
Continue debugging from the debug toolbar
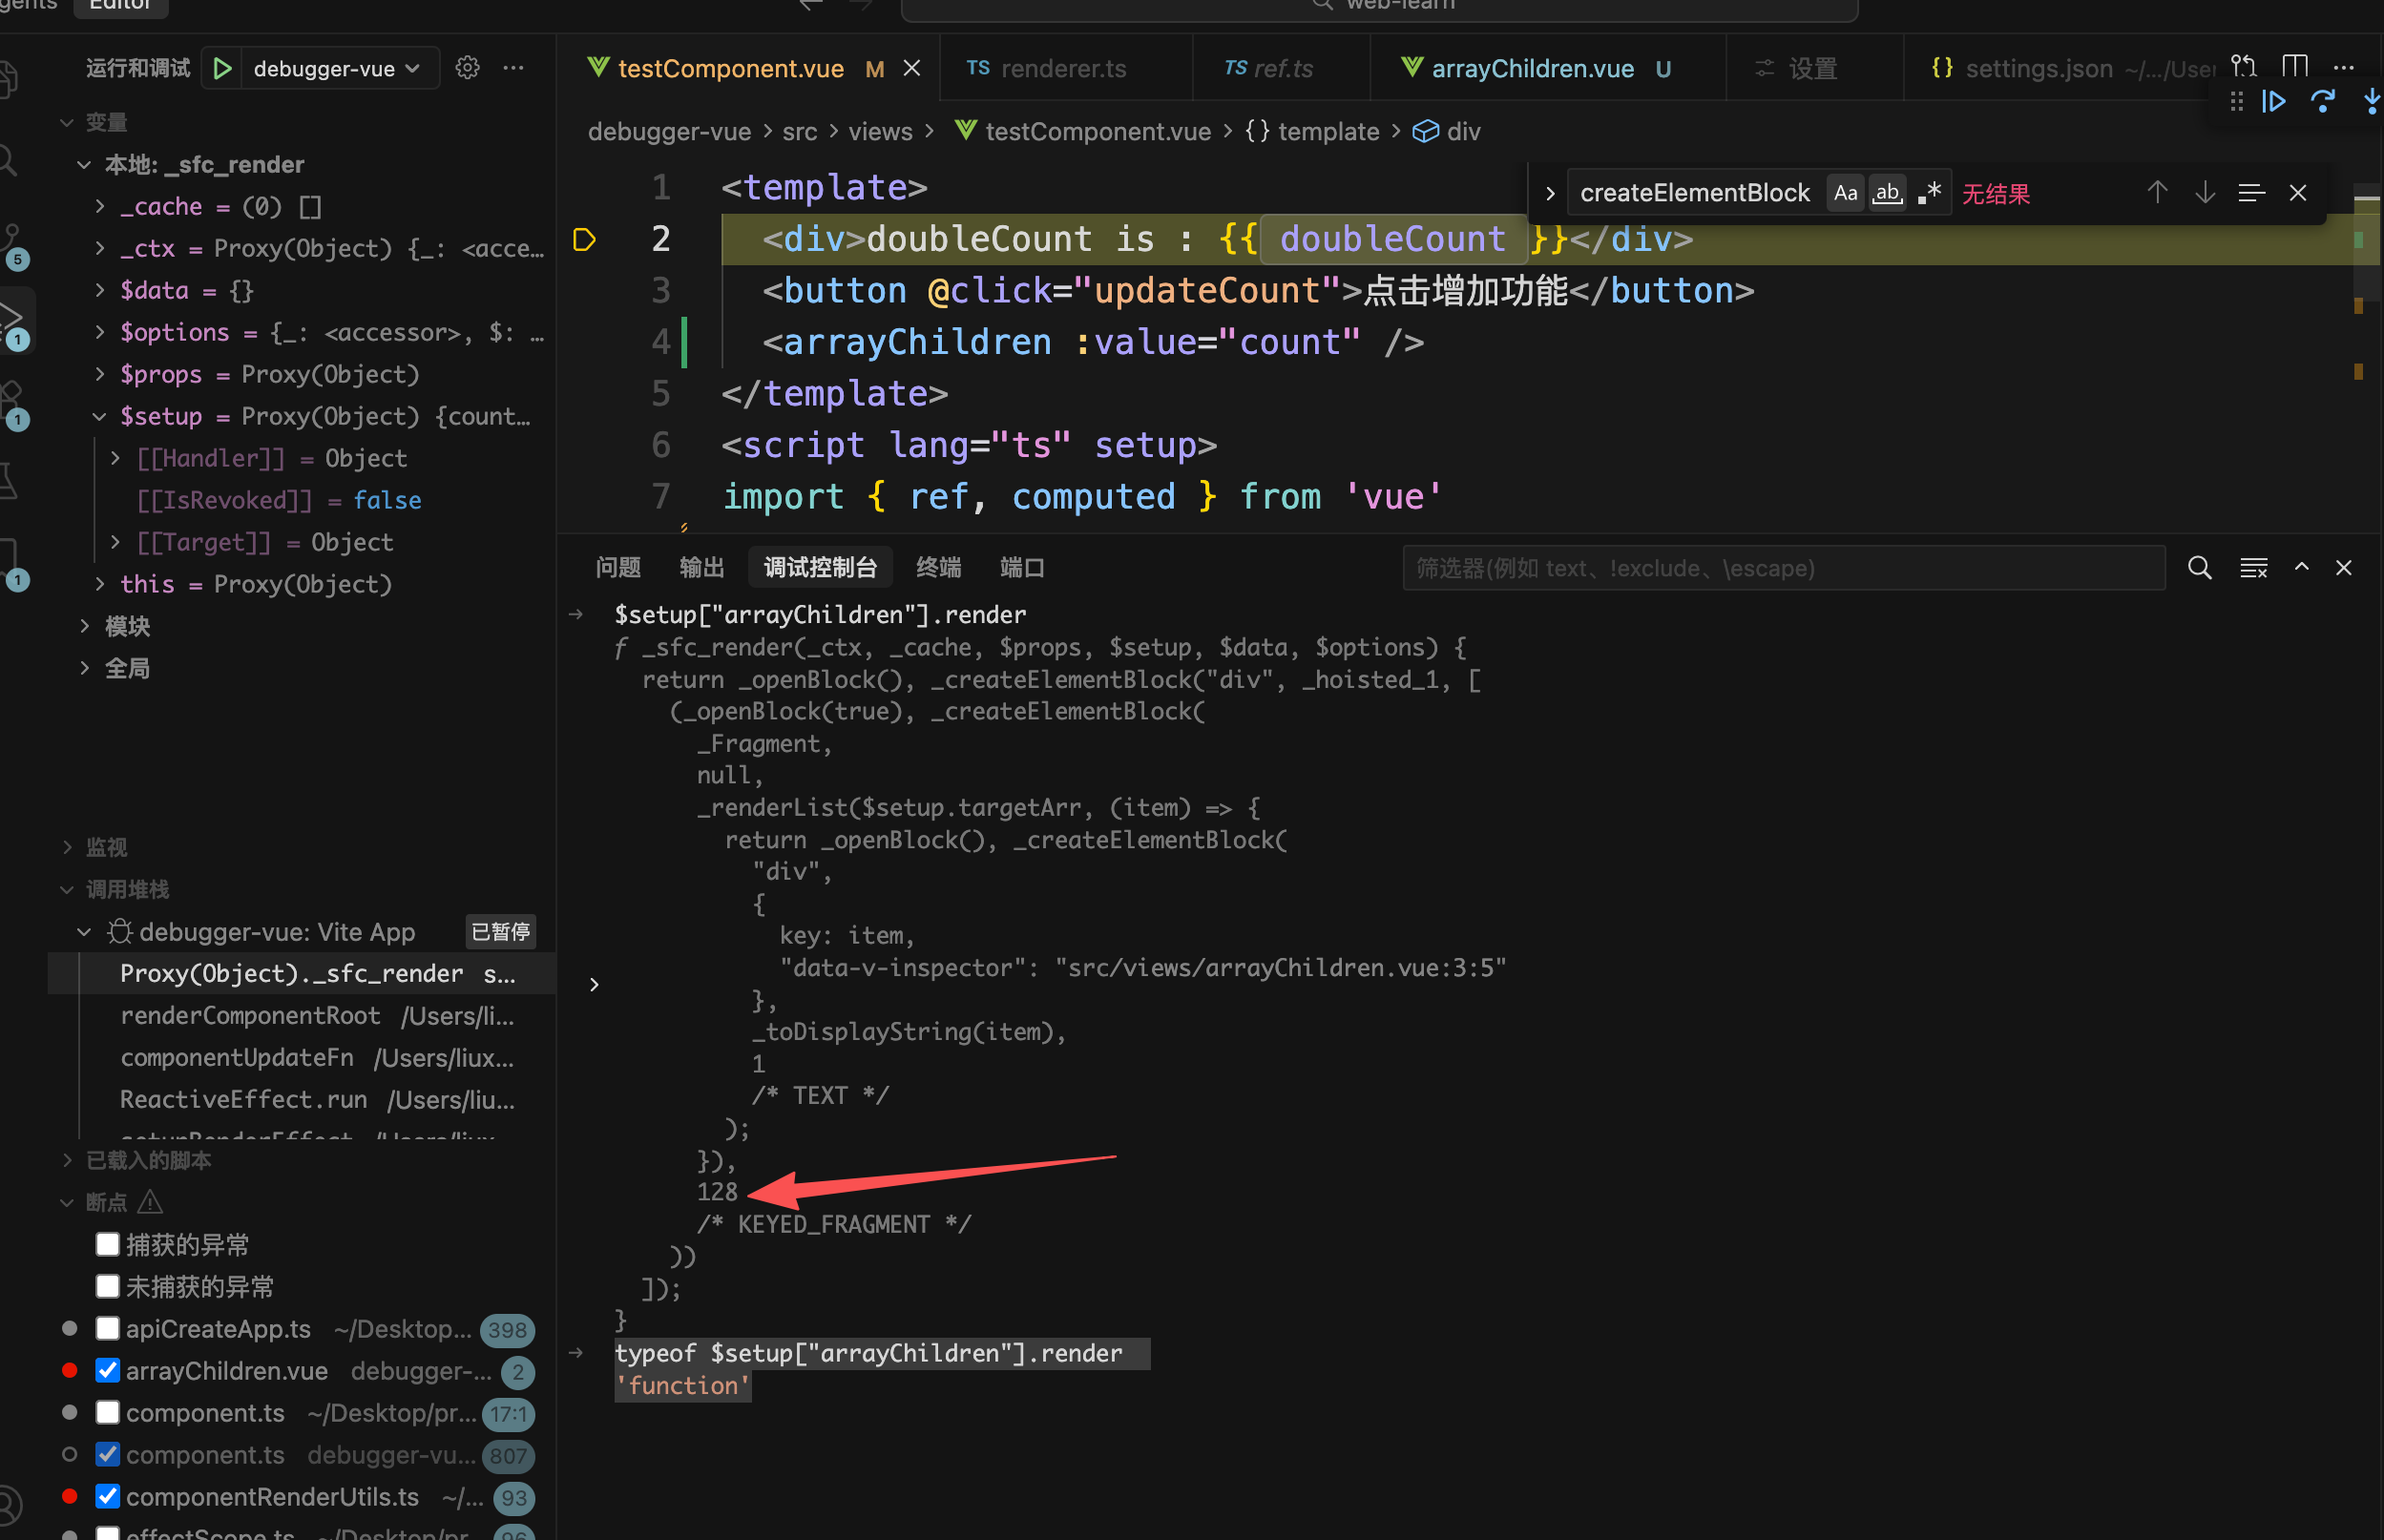[x=2273, y=101]
